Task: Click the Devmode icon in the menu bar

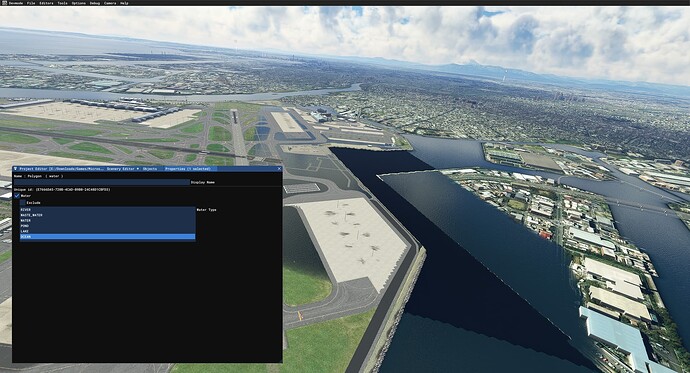Action: point(4,3)
